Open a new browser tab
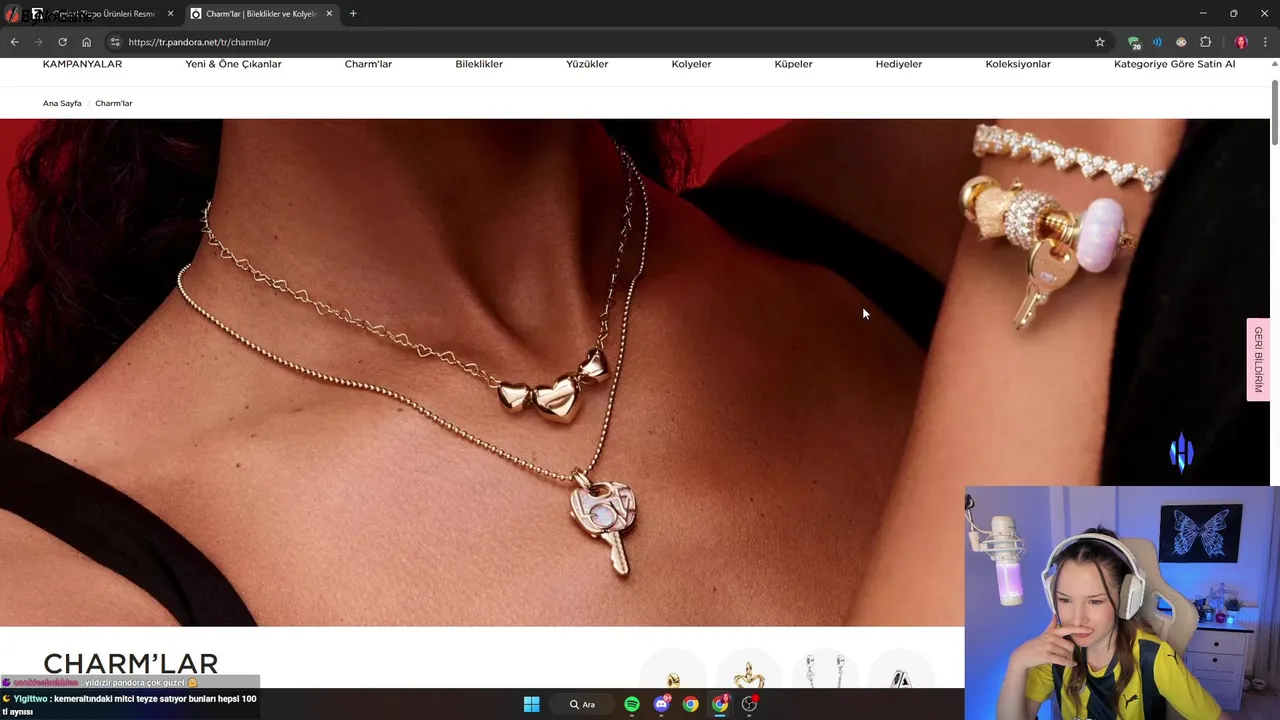Viewport: 1280px width, 720px height. pyautogui.click(x=353, y=14)
